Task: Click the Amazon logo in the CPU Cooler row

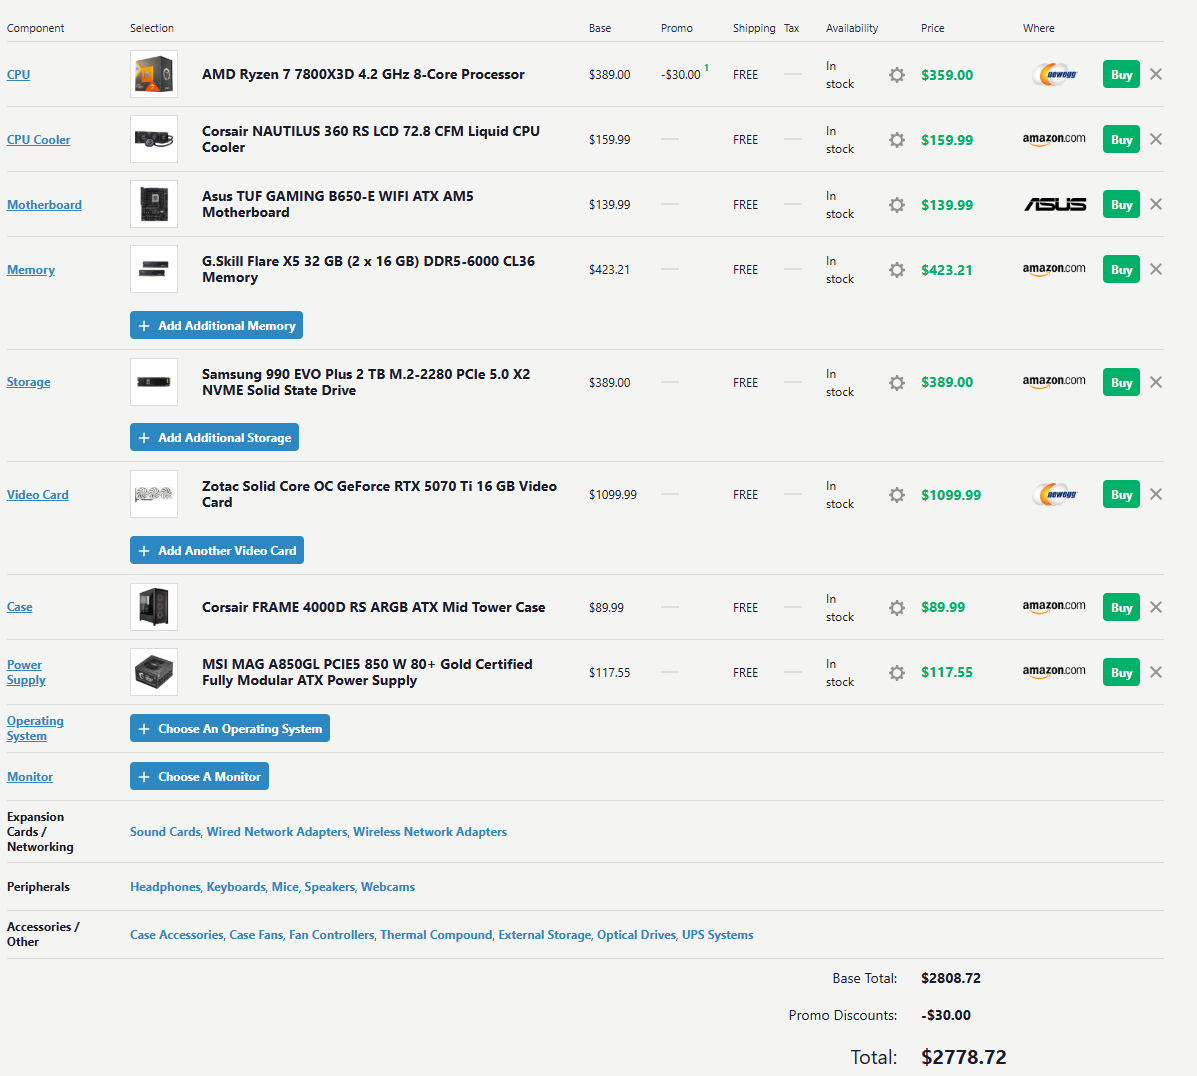Action: (1053, 139)
